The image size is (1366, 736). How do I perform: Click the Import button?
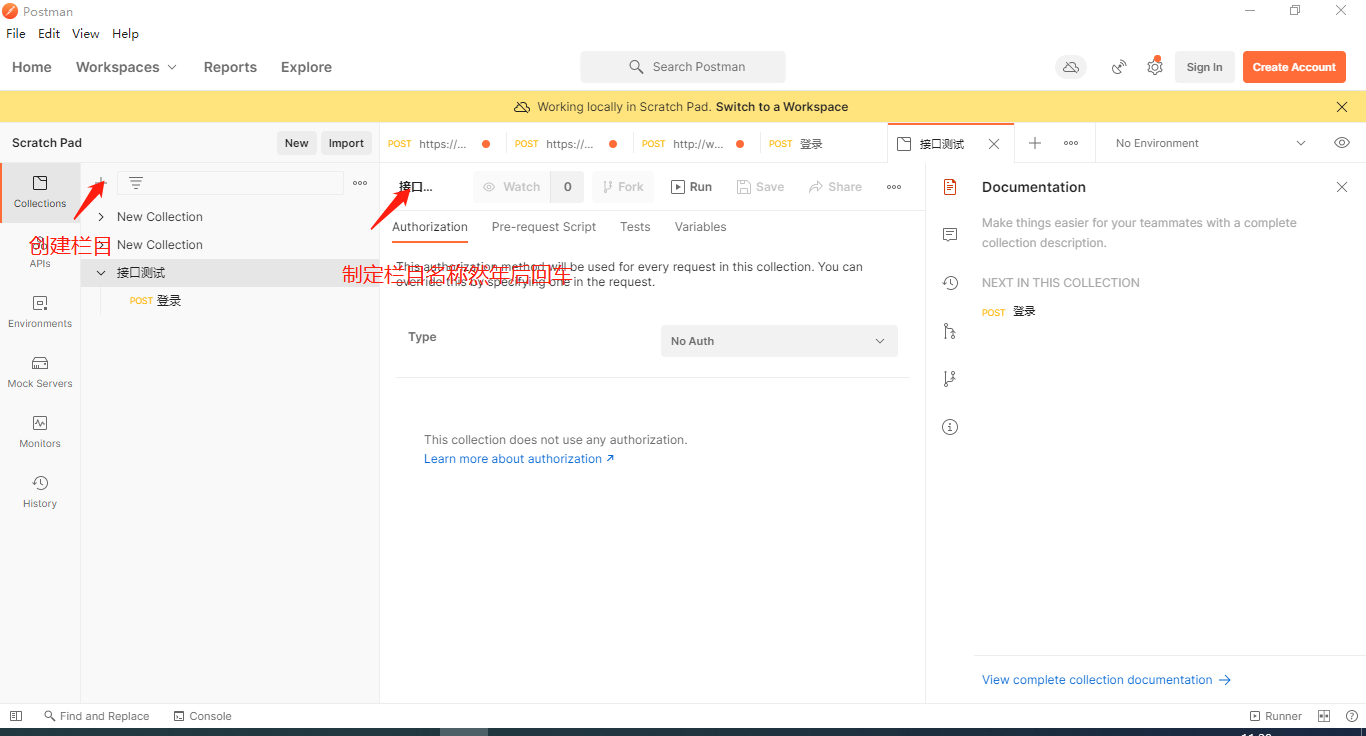pyautogui.click(x=346, y=143)
